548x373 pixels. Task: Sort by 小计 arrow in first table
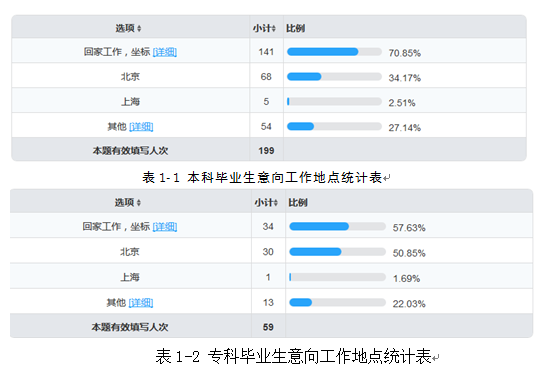pos(274,28)
